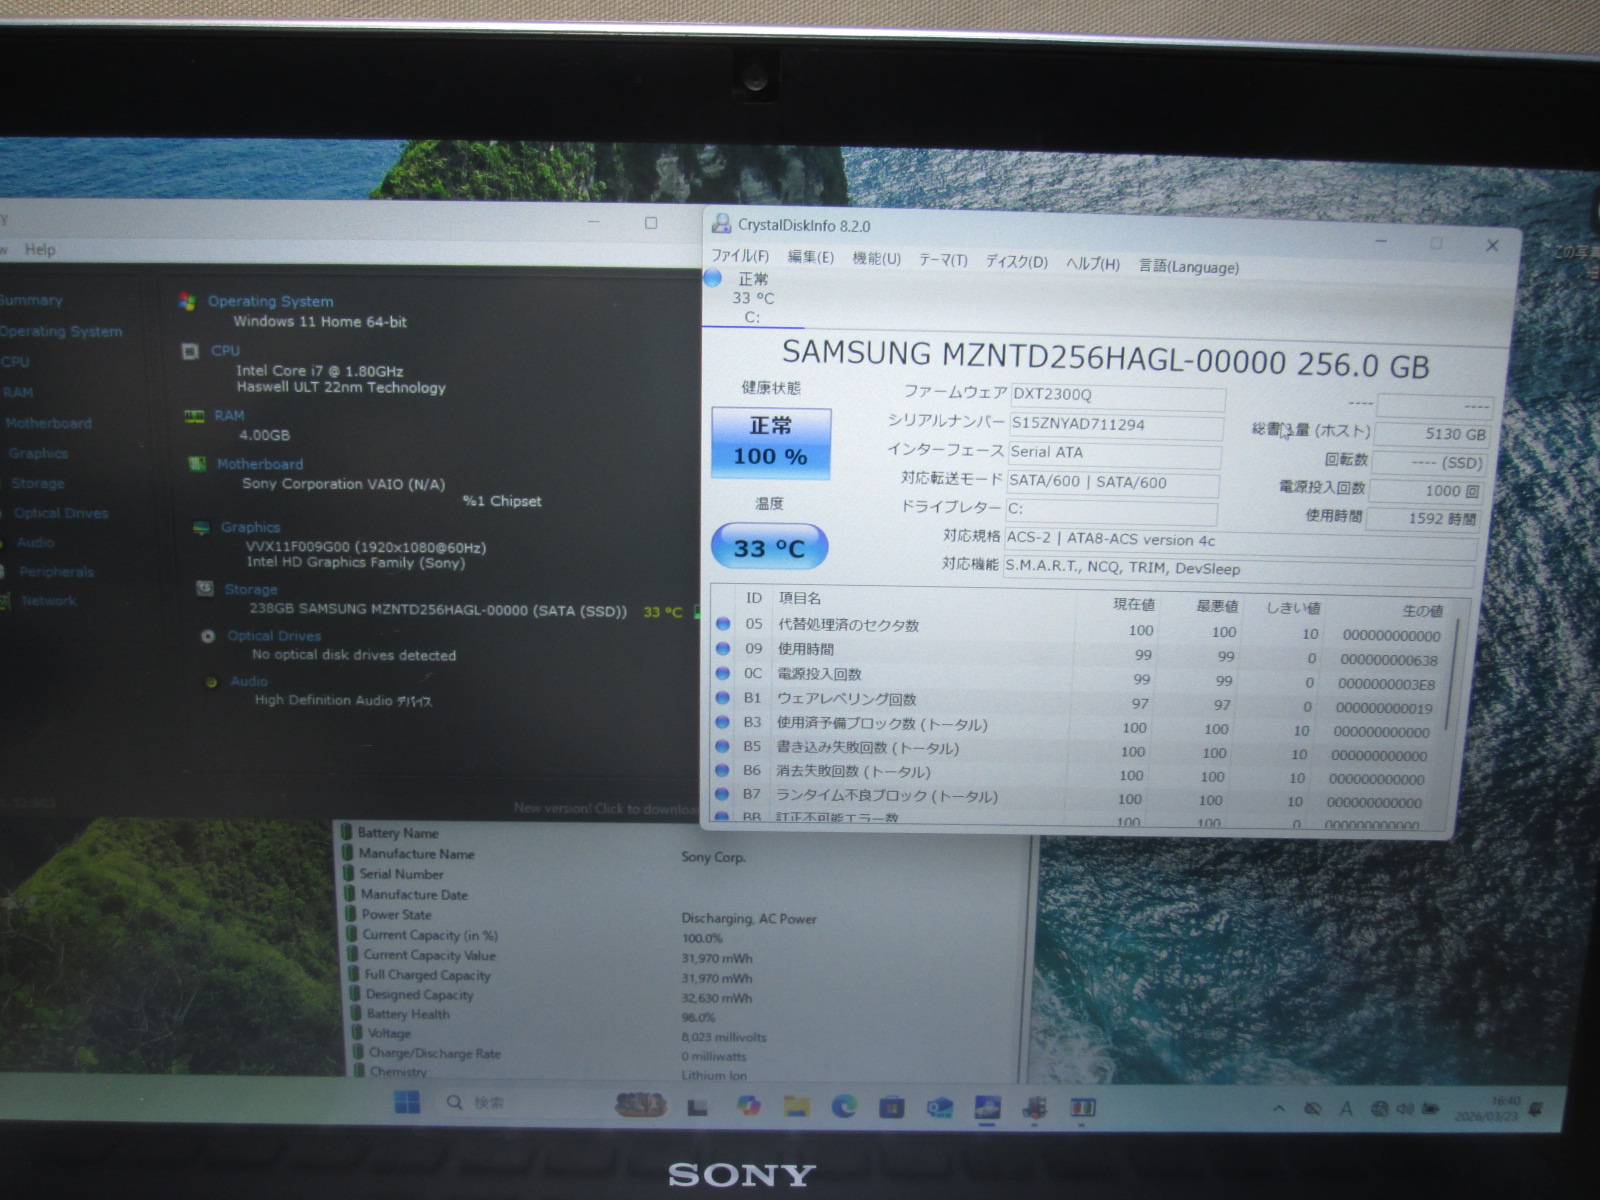Select the C: drive tab with 正常 status
This screenshot has height=1200, width=1600.
coord(752,297)
